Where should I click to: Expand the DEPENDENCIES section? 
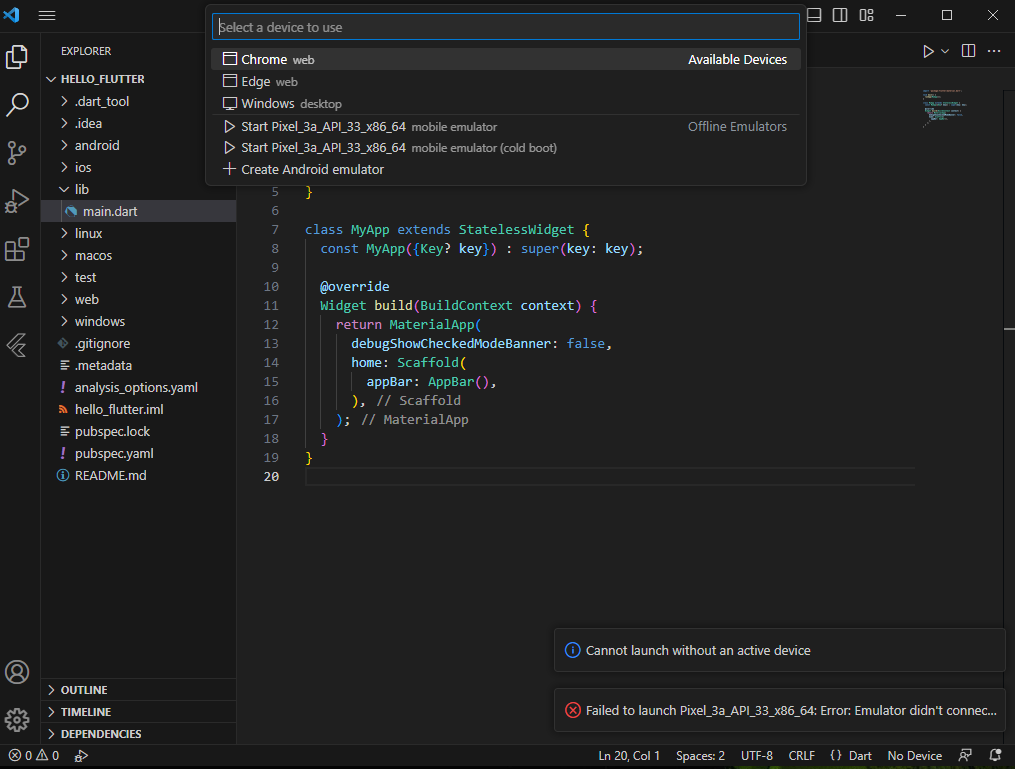point(139,734)
